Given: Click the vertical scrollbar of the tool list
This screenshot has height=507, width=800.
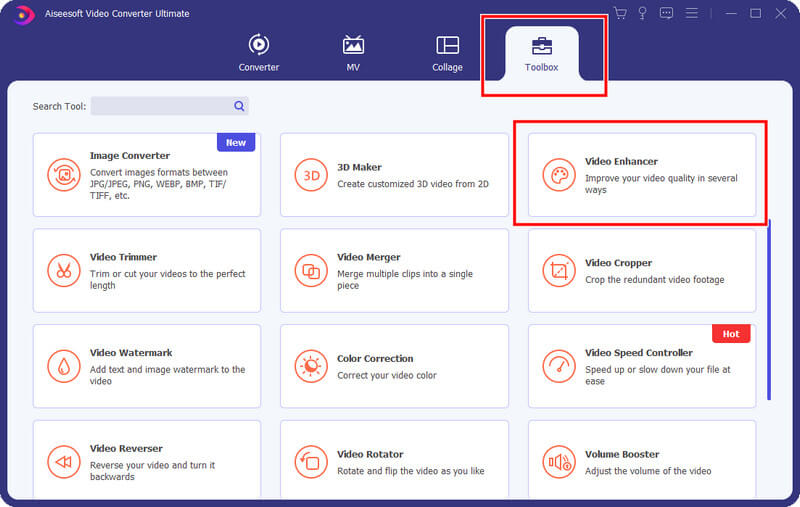Looking at the screenshot, I should pos(768,310).
